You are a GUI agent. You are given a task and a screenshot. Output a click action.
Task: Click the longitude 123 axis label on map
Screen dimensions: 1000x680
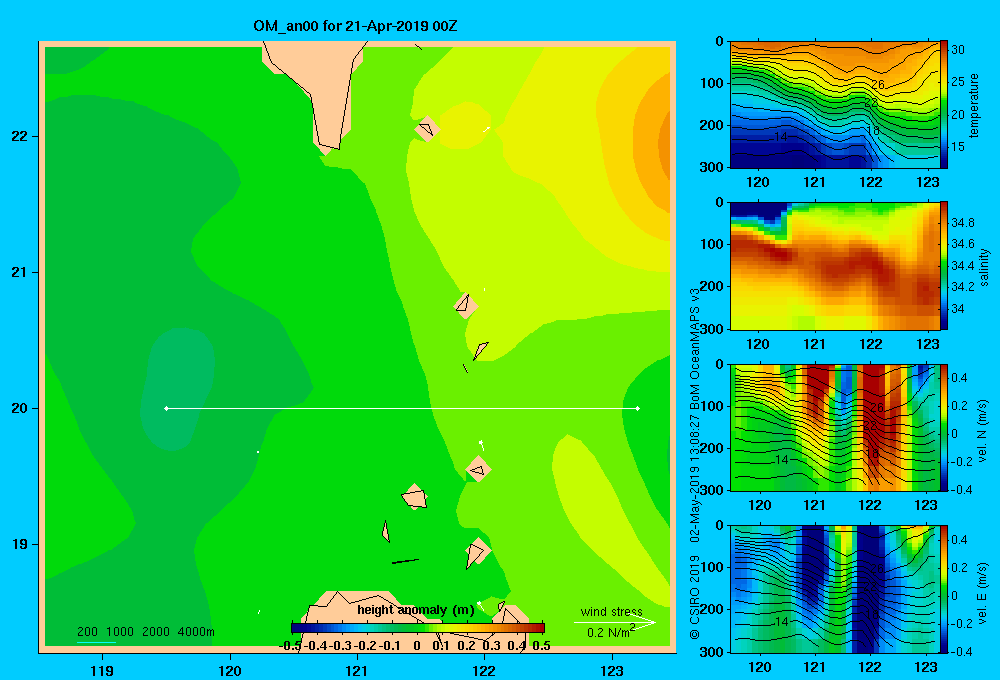612,670
